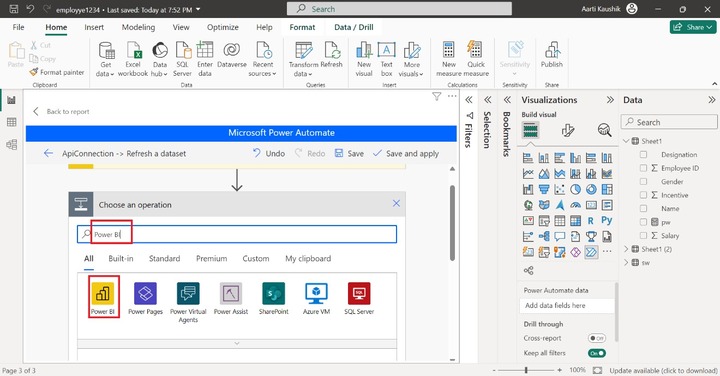Switch to the View ribbon tab
Screen dimensions: 720x376
coord(181,27)
